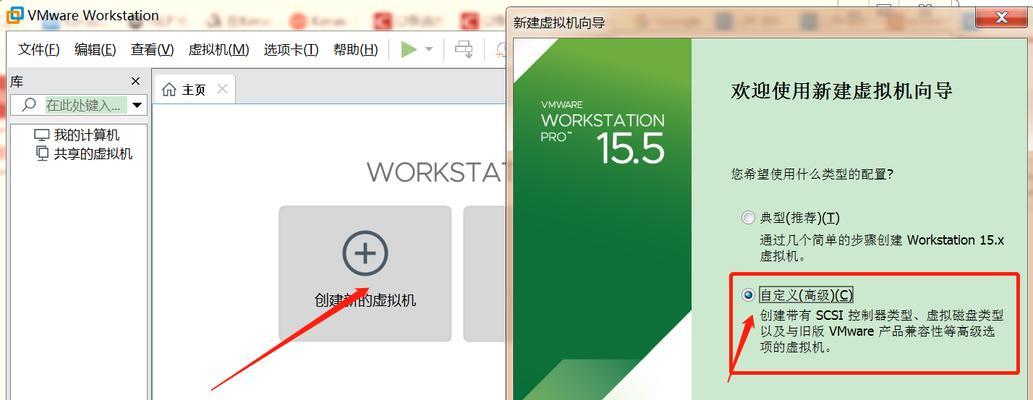1033x400 pixels.
Task: Click the green power-on play icon
Action: 409,49
